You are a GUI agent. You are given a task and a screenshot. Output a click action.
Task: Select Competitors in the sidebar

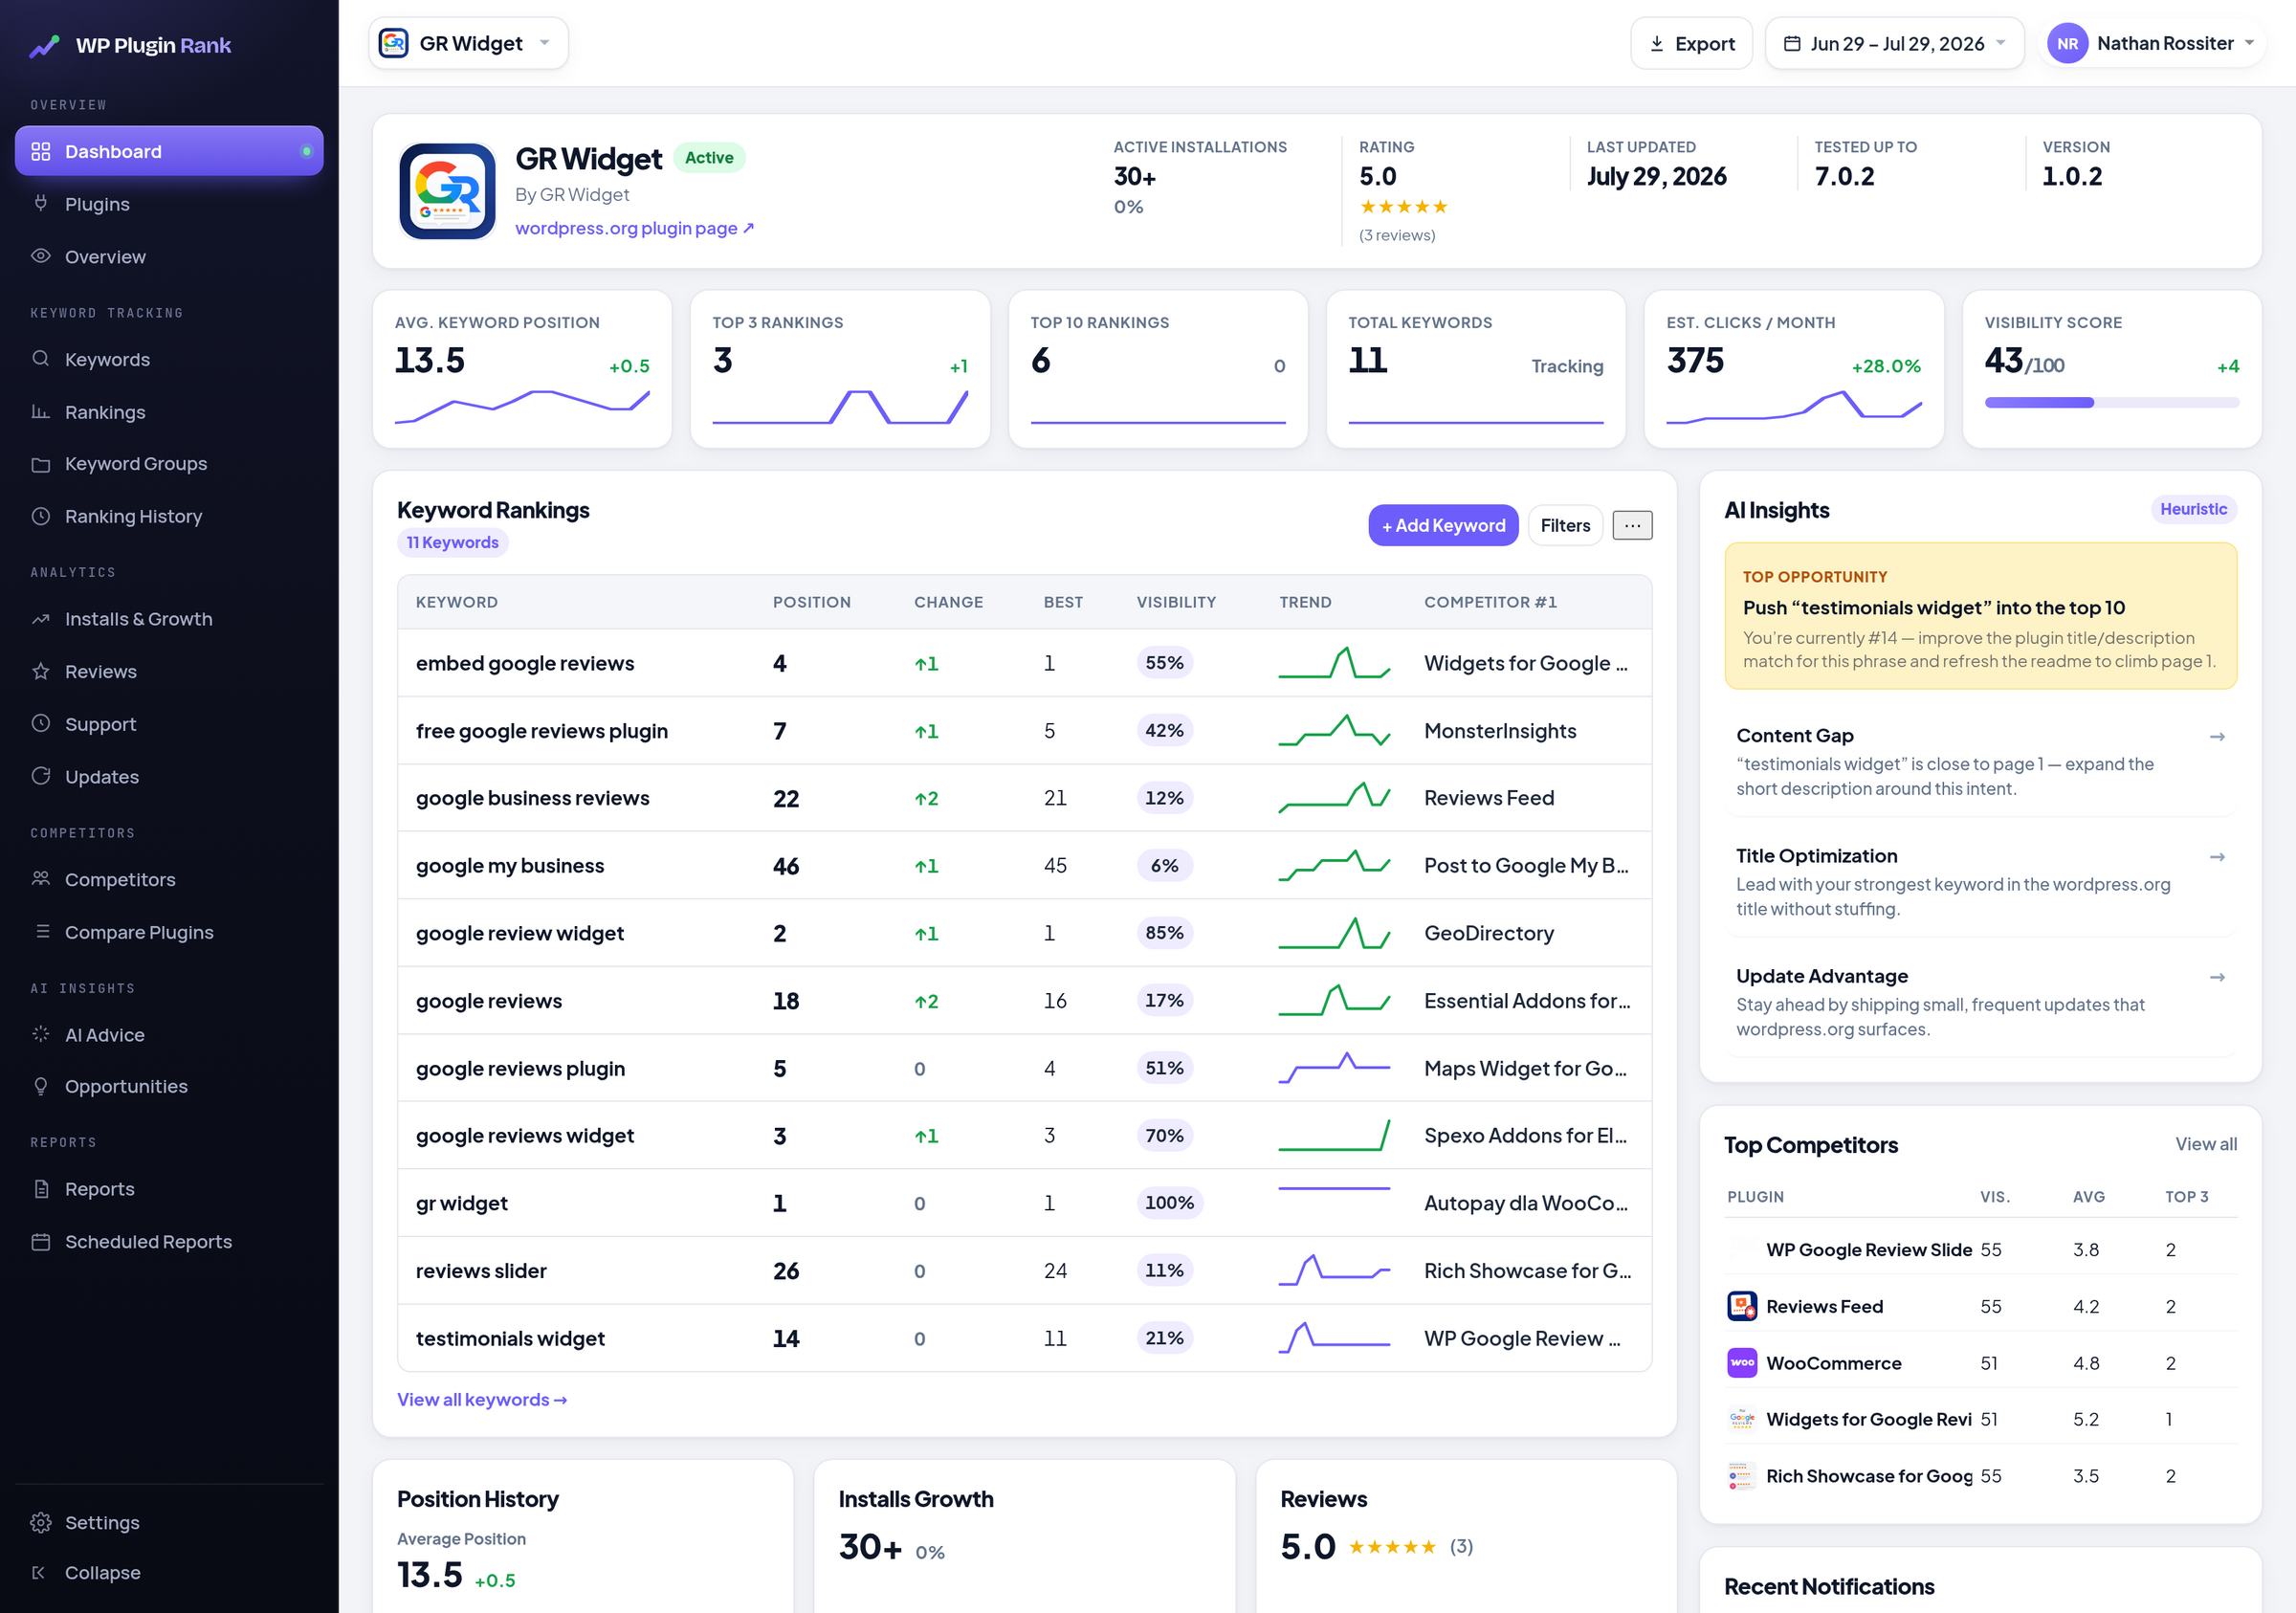pos(169,879)
